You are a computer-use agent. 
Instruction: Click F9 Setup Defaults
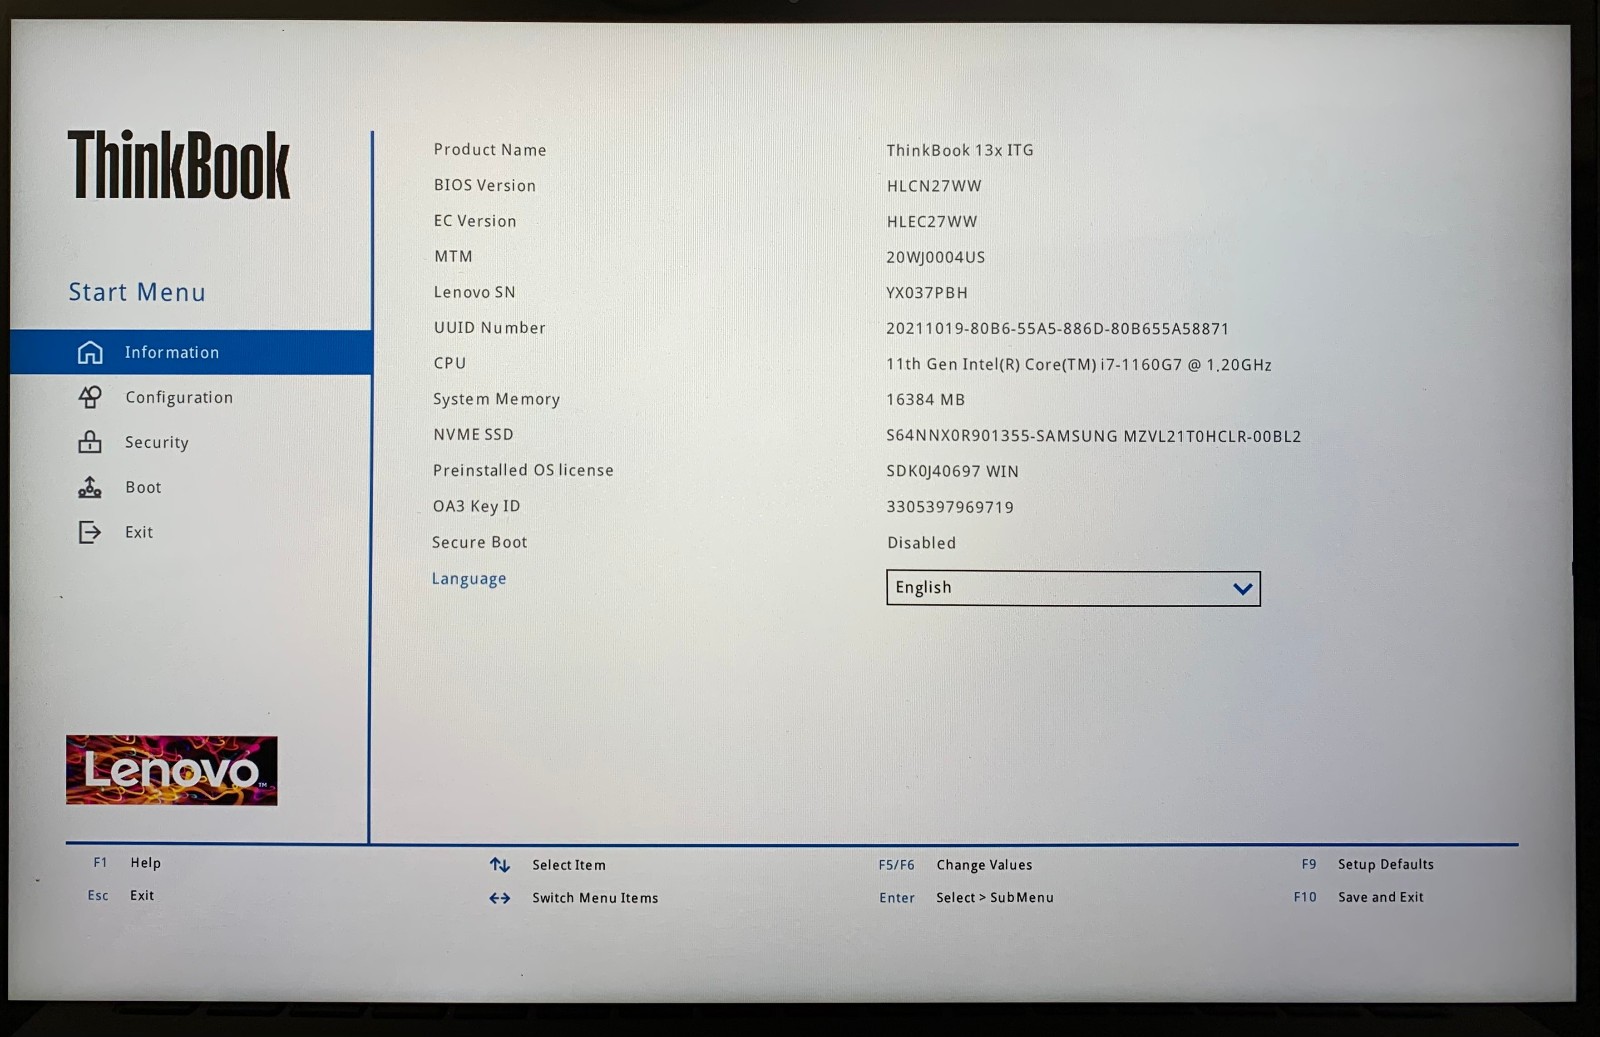click(x=1367, y=864)
